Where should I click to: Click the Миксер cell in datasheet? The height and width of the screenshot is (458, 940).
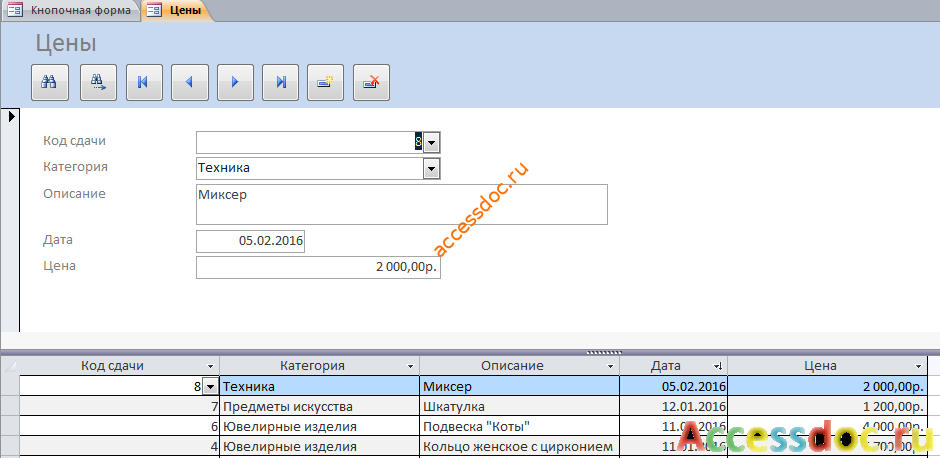(x=520, y=387)
